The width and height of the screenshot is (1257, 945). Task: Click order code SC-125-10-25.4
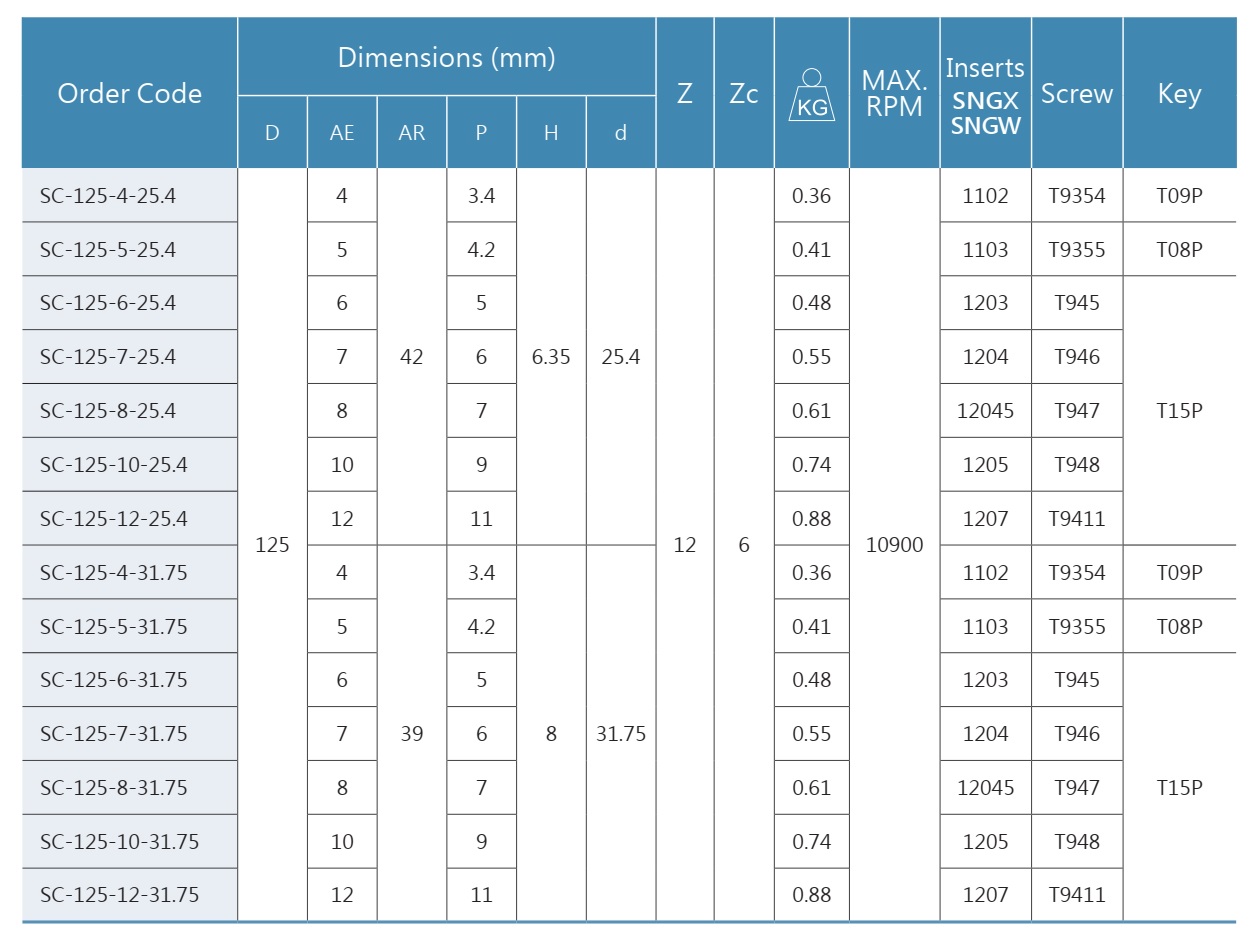click(x=113, y=465)
